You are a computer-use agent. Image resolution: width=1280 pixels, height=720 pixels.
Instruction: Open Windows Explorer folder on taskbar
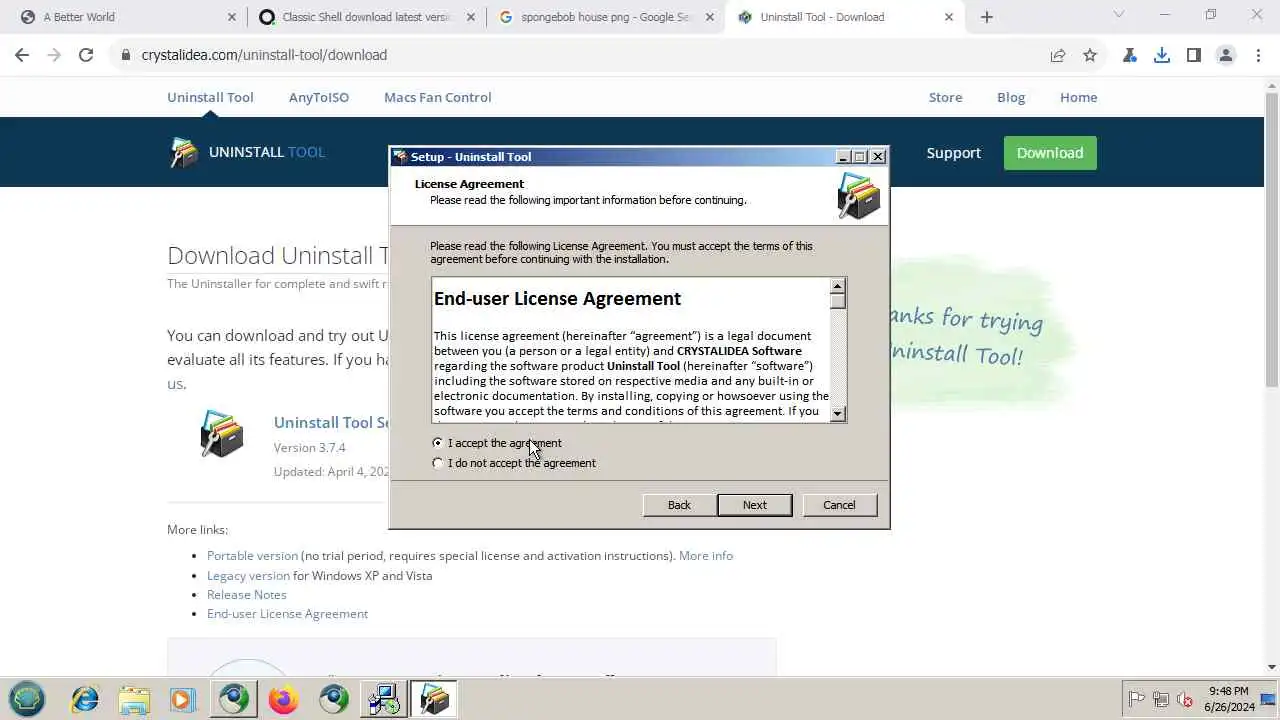[134, 699]
